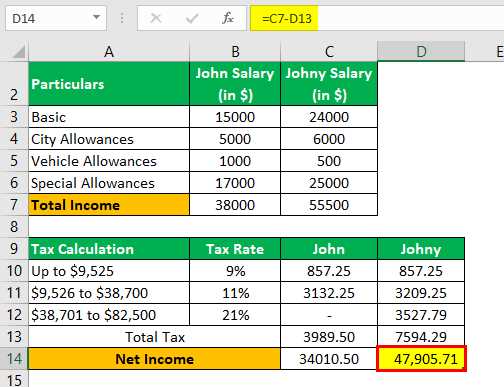Click the Tax Calculation header cell

click(x=109, y=249)
